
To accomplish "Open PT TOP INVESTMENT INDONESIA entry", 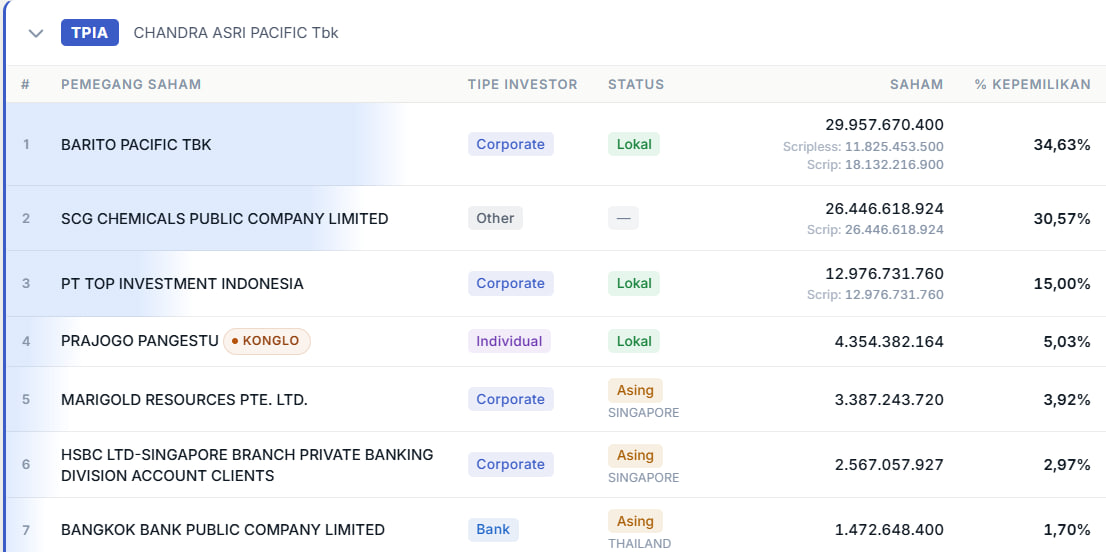I will [182, 283].
